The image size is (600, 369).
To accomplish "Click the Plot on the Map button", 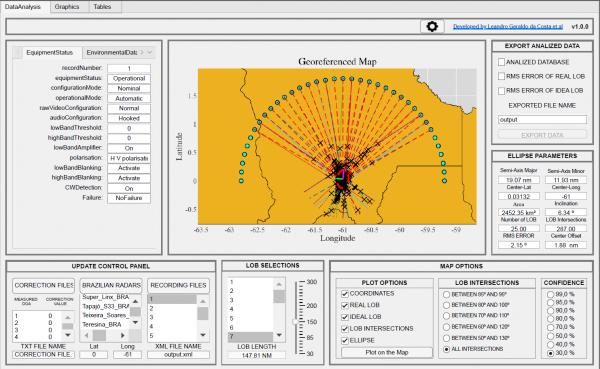I will (387, 352).
